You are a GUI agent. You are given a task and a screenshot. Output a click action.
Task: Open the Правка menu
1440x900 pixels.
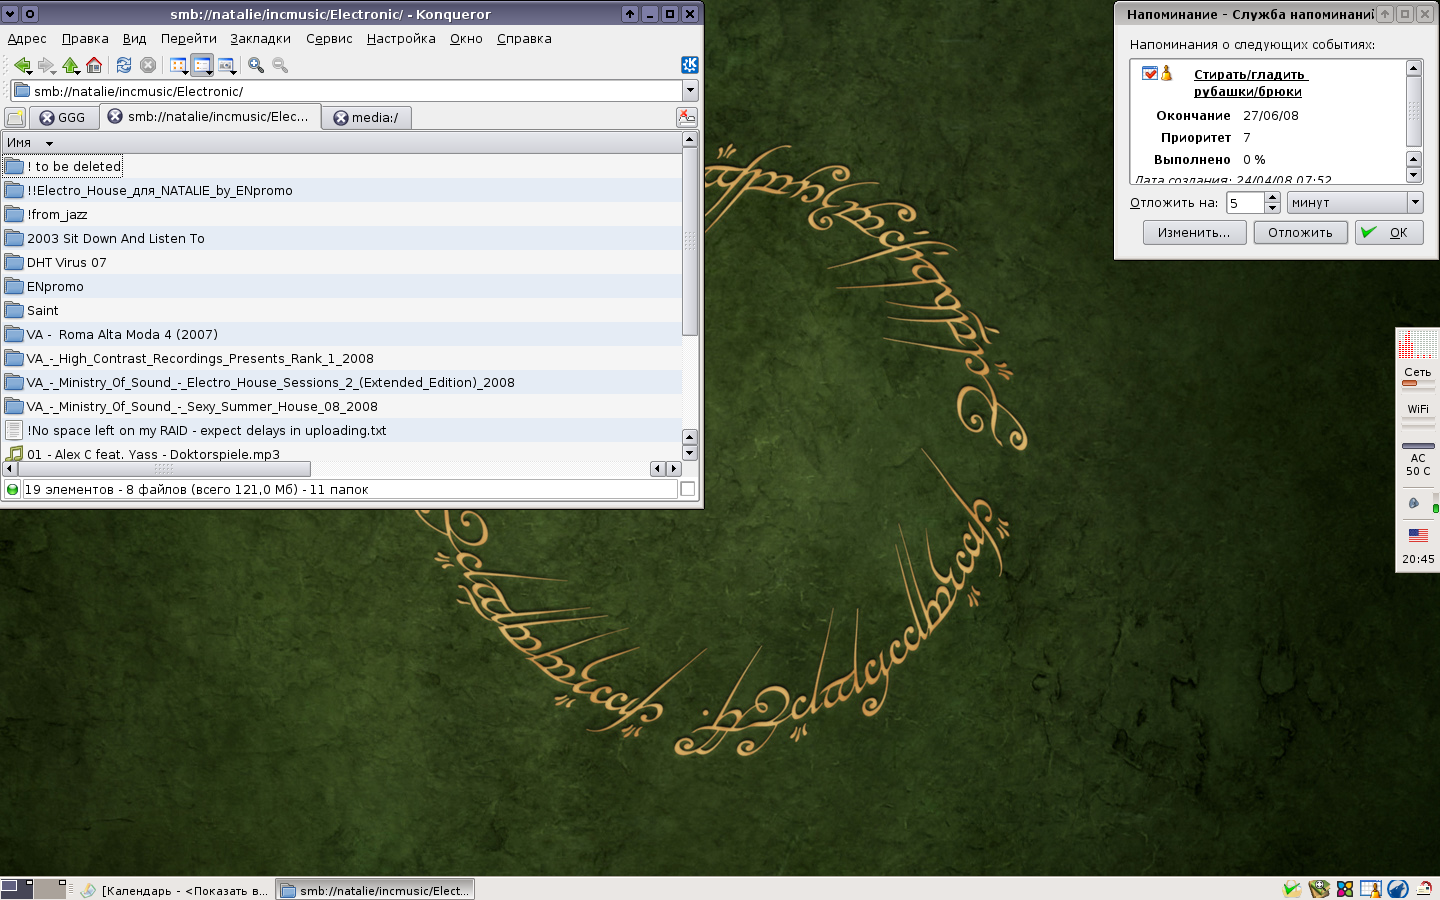pos(85,39)
